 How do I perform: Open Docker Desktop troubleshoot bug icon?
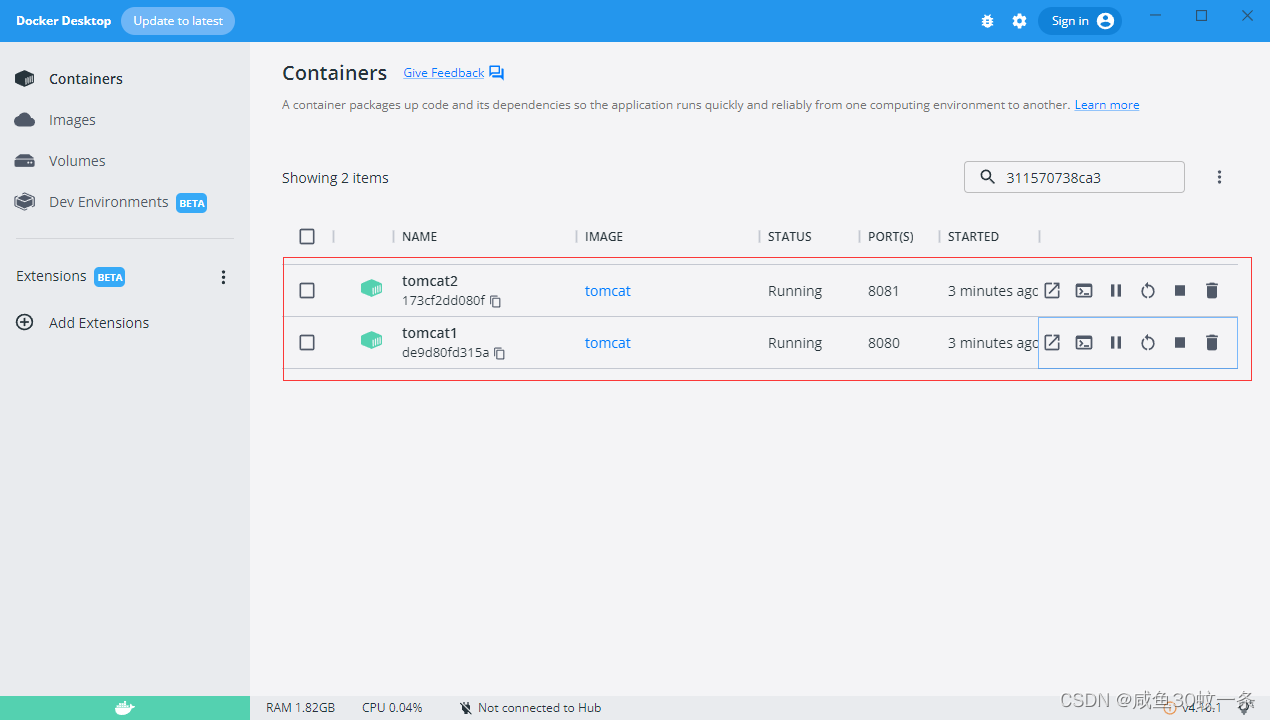point(987,20)
